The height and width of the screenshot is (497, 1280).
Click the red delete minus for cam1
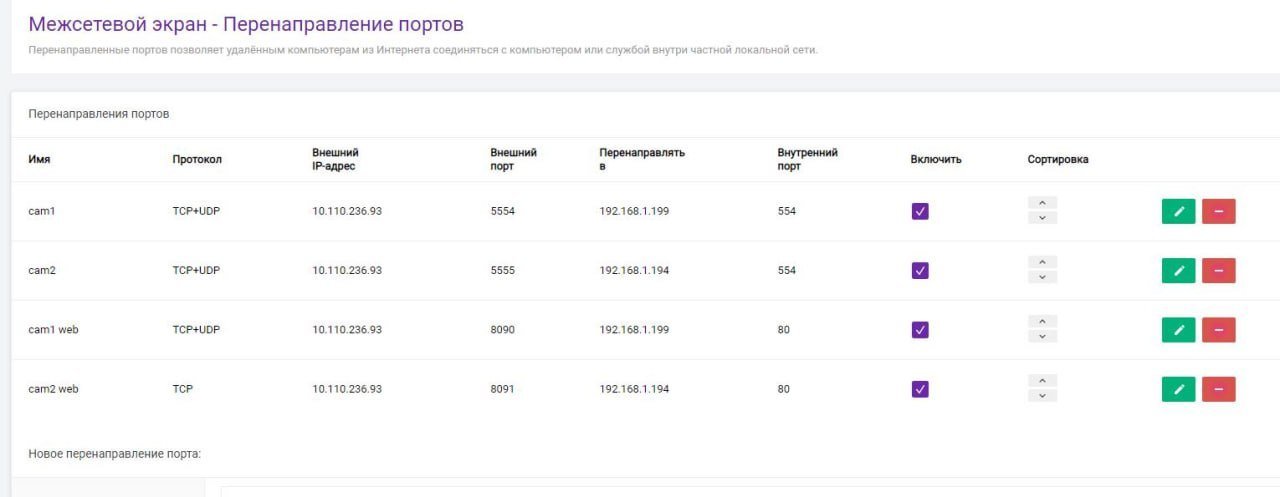click(x=1218, y=211)
